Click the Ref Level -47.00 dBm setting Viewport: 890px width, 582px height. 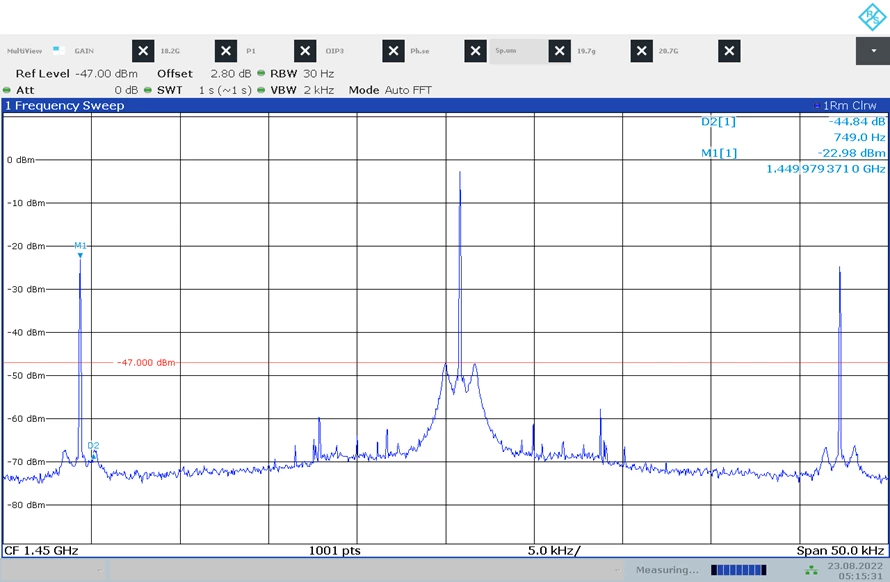point(77,74)
